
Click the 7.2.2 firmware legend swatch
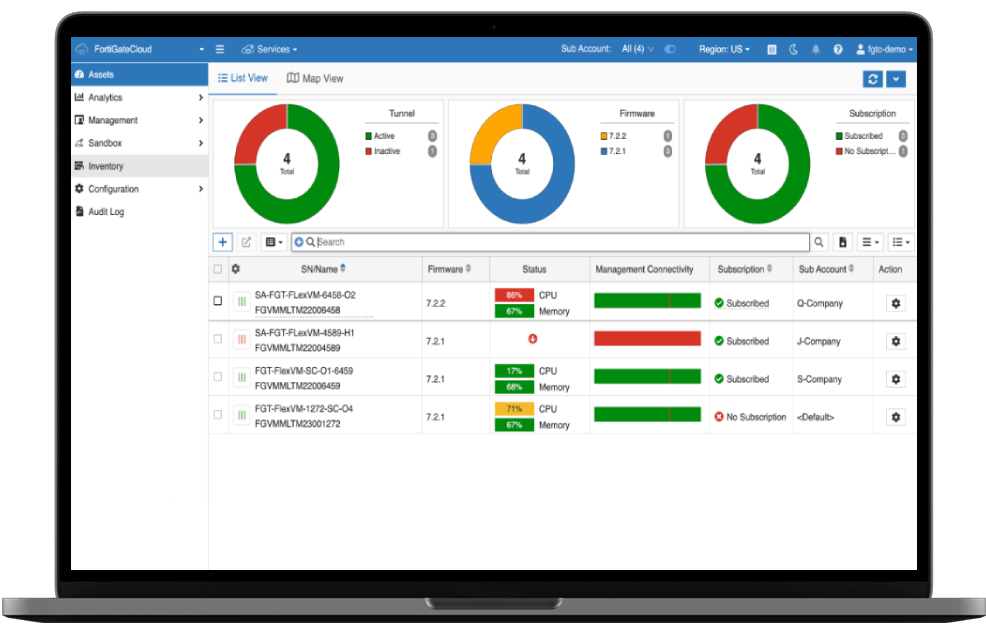pos(604,136)
